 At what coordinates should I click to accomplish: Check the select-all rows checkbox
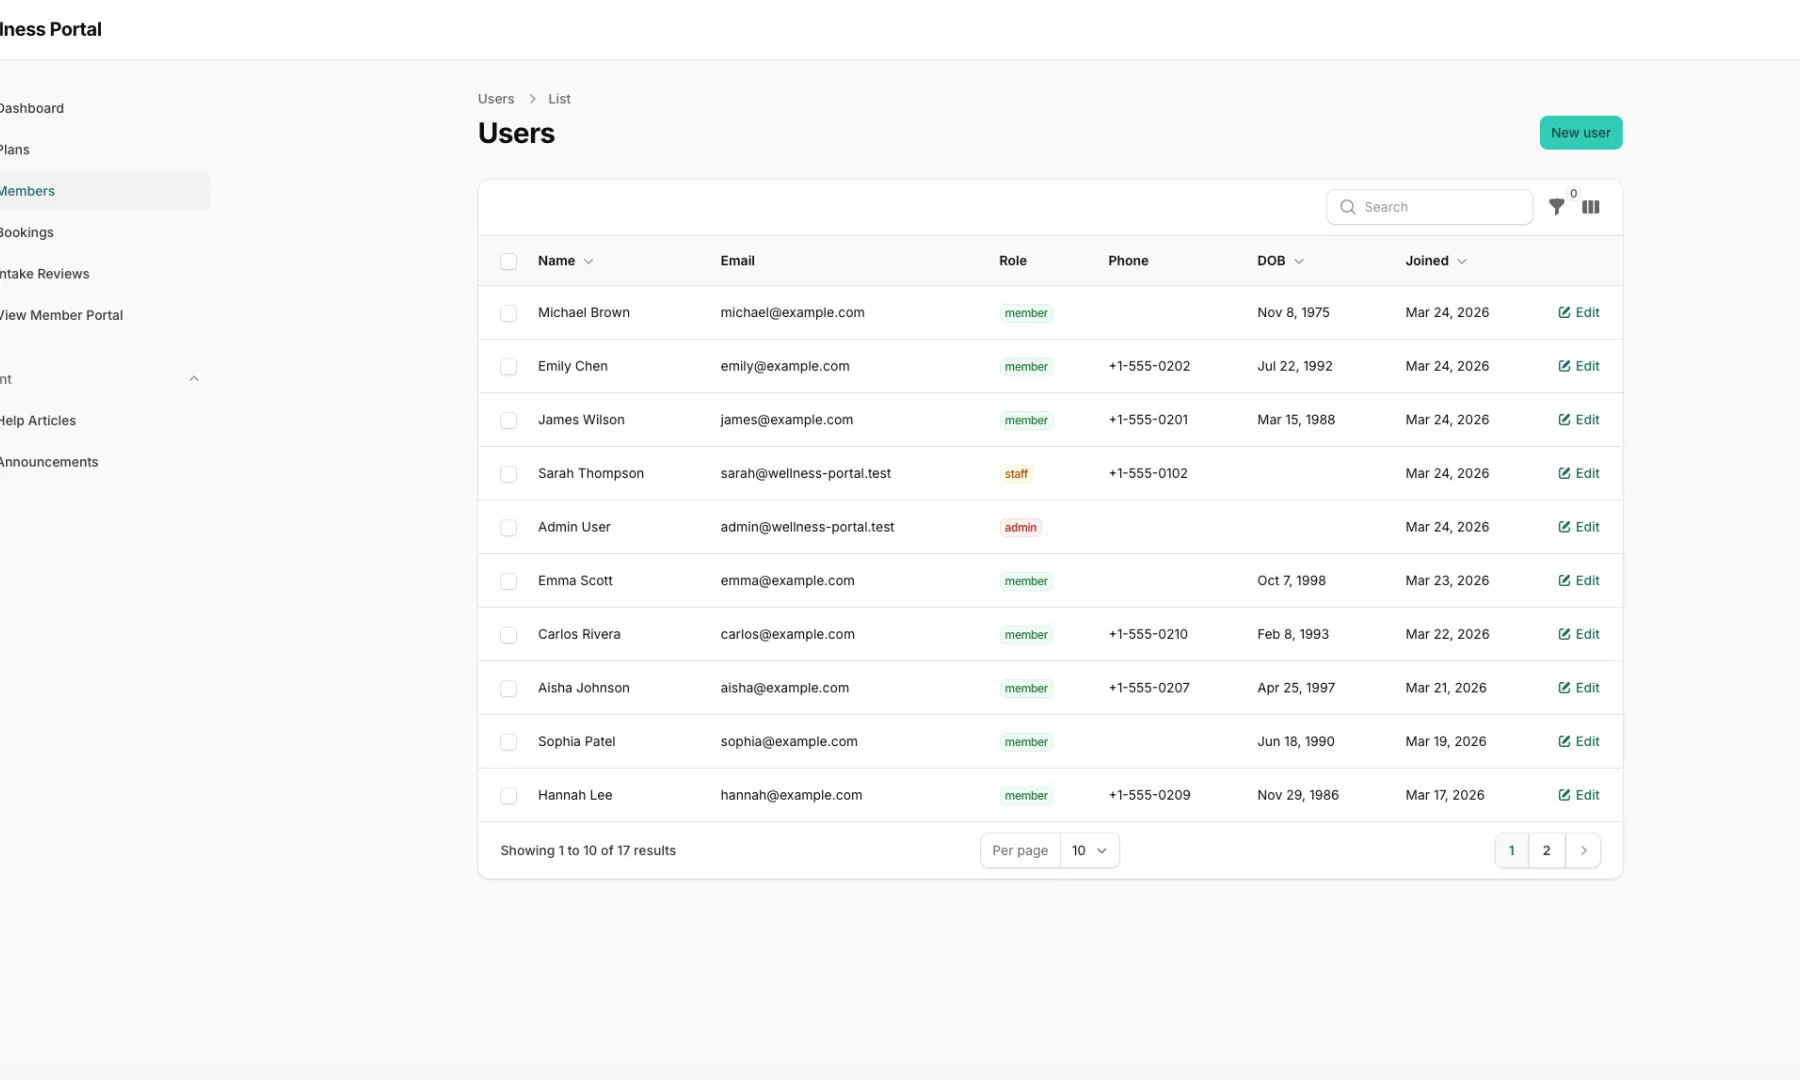[x=508, y=261]
